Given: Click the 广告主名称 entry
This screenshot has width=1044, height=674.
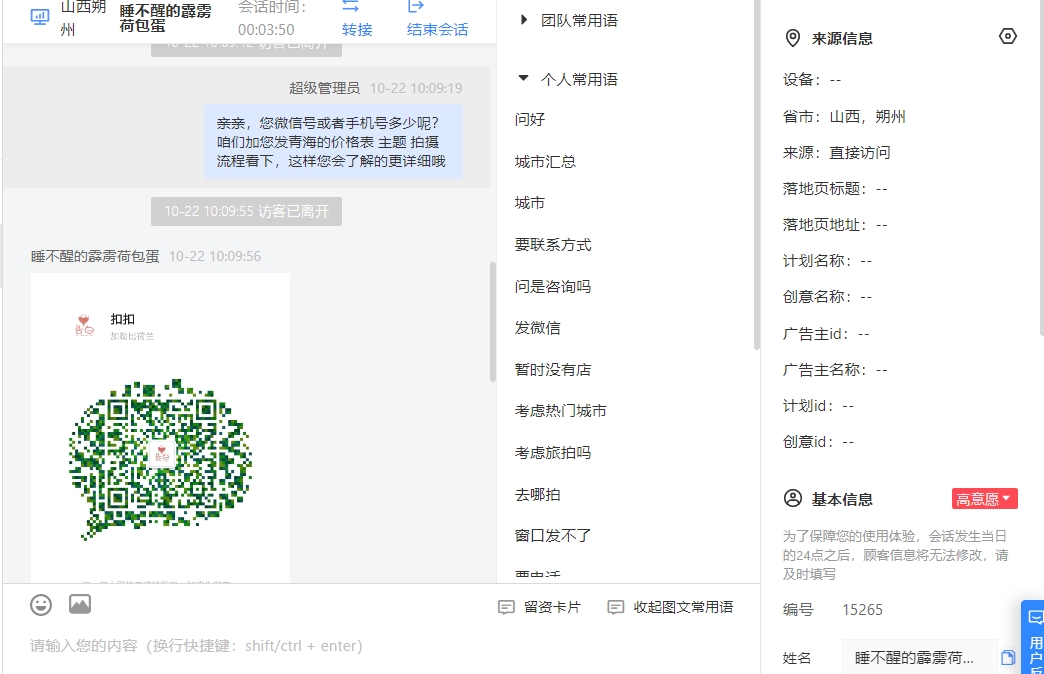Looking at the screenshot, I should pyautogui.click(x=835, y=370).
